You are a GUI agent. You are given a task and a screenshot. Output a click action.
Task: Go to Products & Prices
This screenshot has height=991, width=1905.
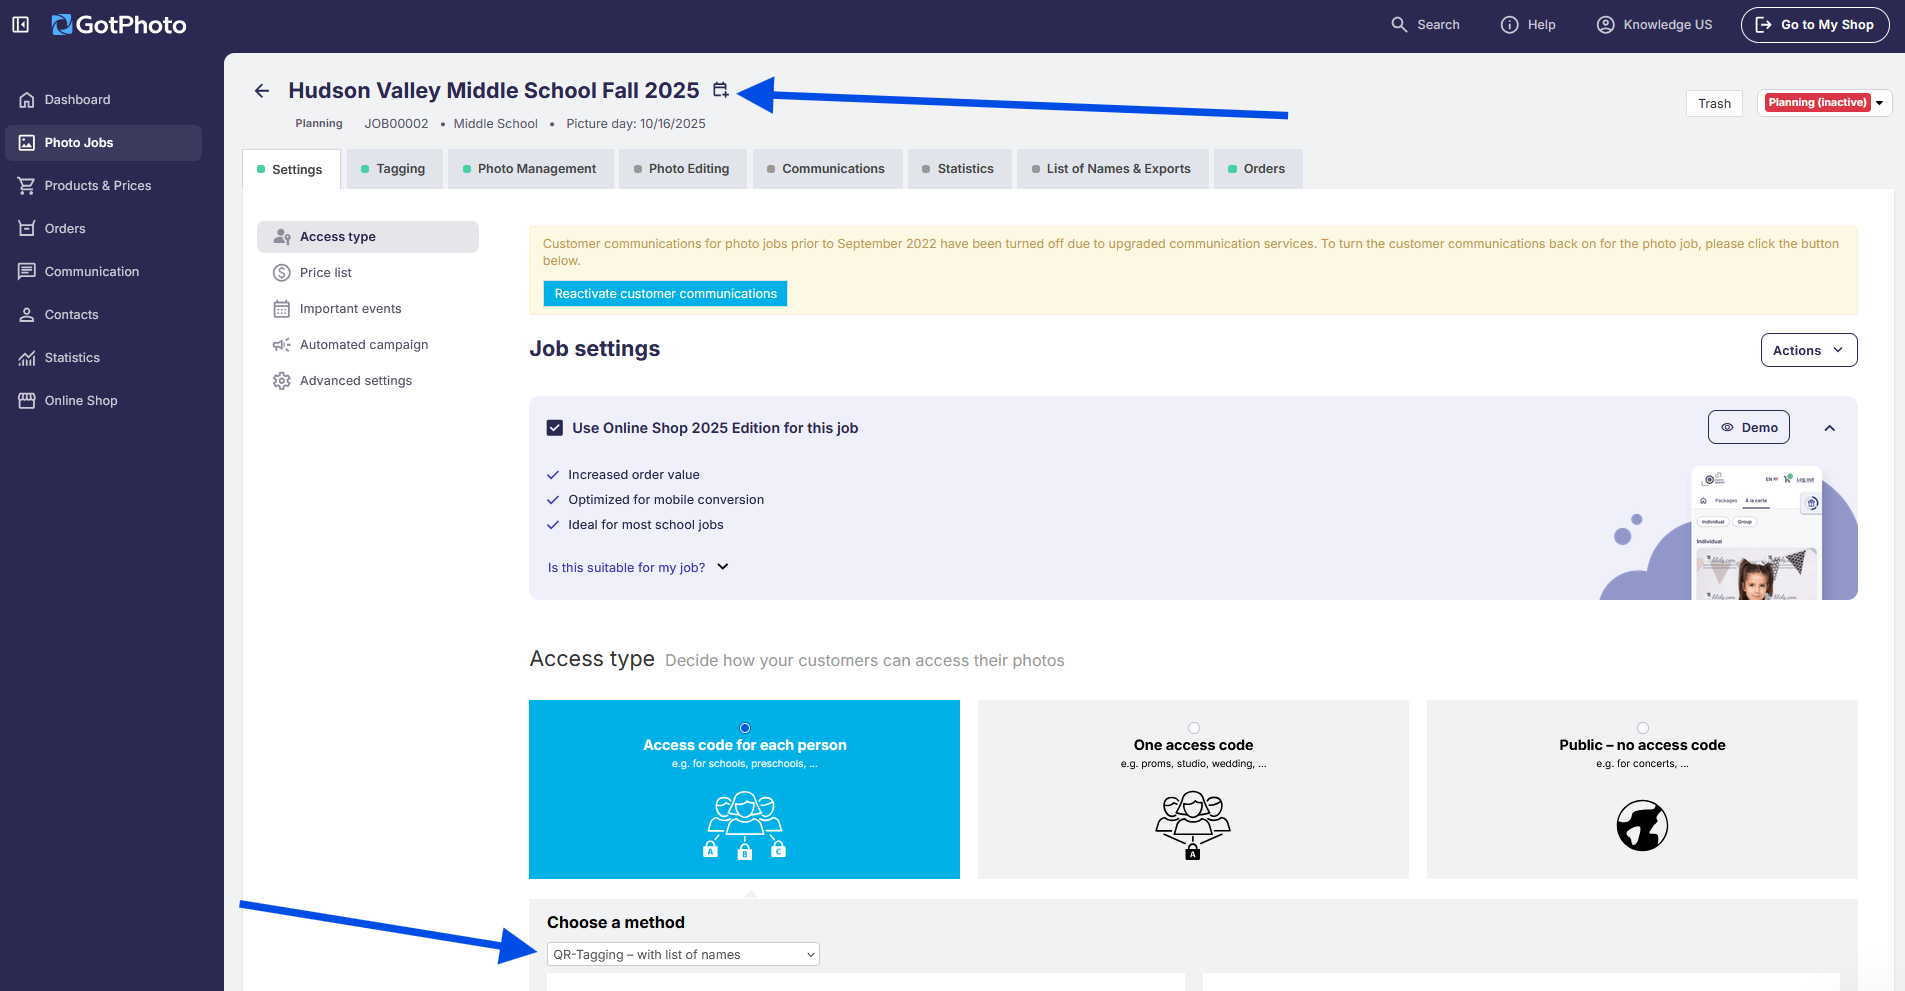(103, 185)
